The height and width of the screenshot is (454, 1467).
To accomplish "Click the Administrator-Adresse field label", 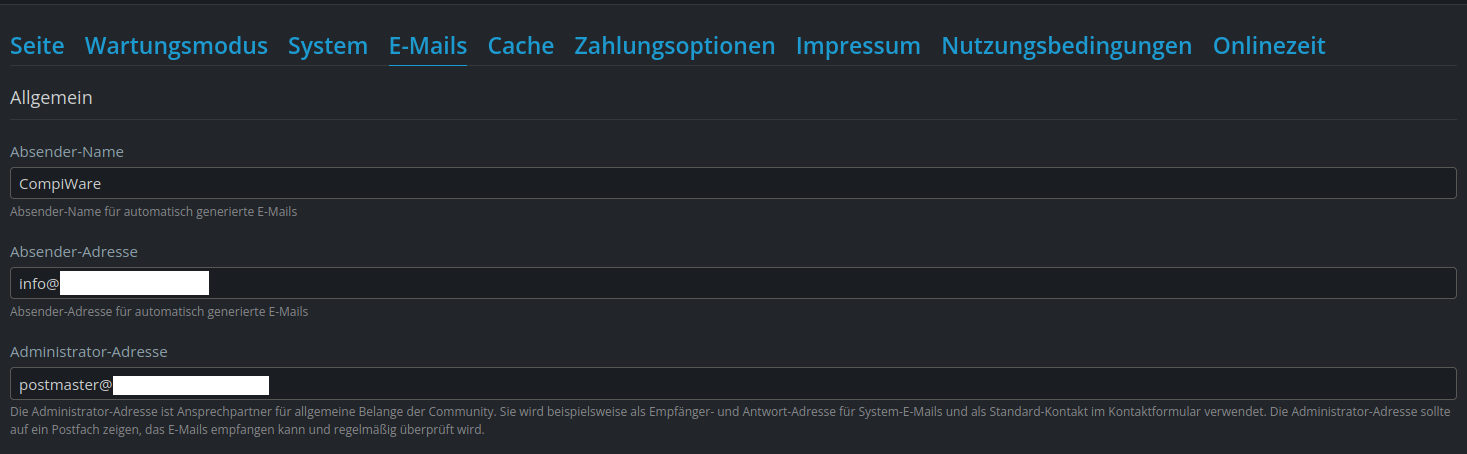I will point(89,352).
